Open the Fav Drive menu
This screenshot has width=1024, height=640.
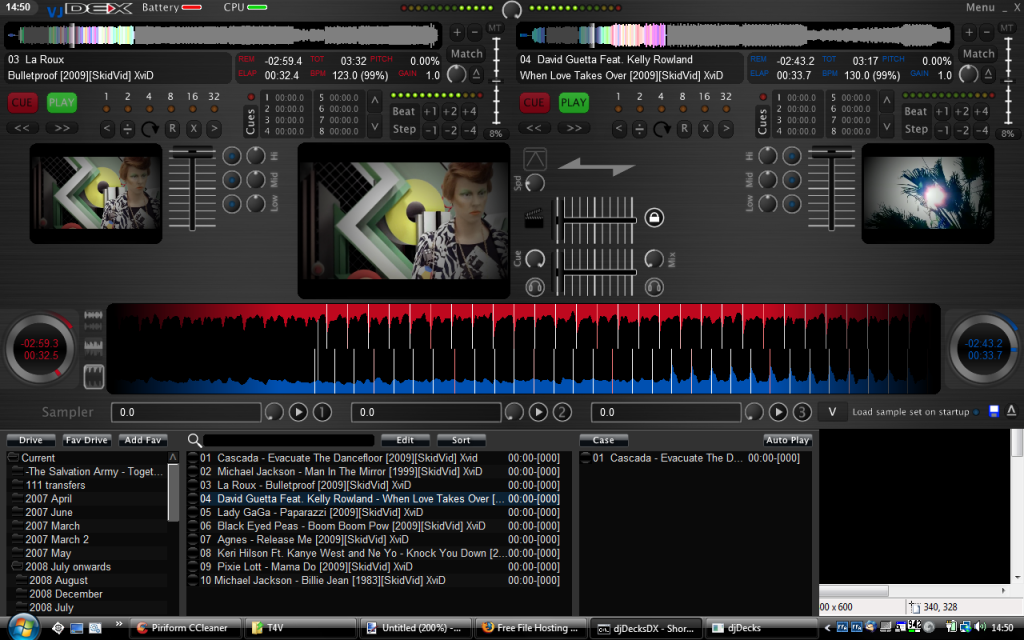pos(87,440)
